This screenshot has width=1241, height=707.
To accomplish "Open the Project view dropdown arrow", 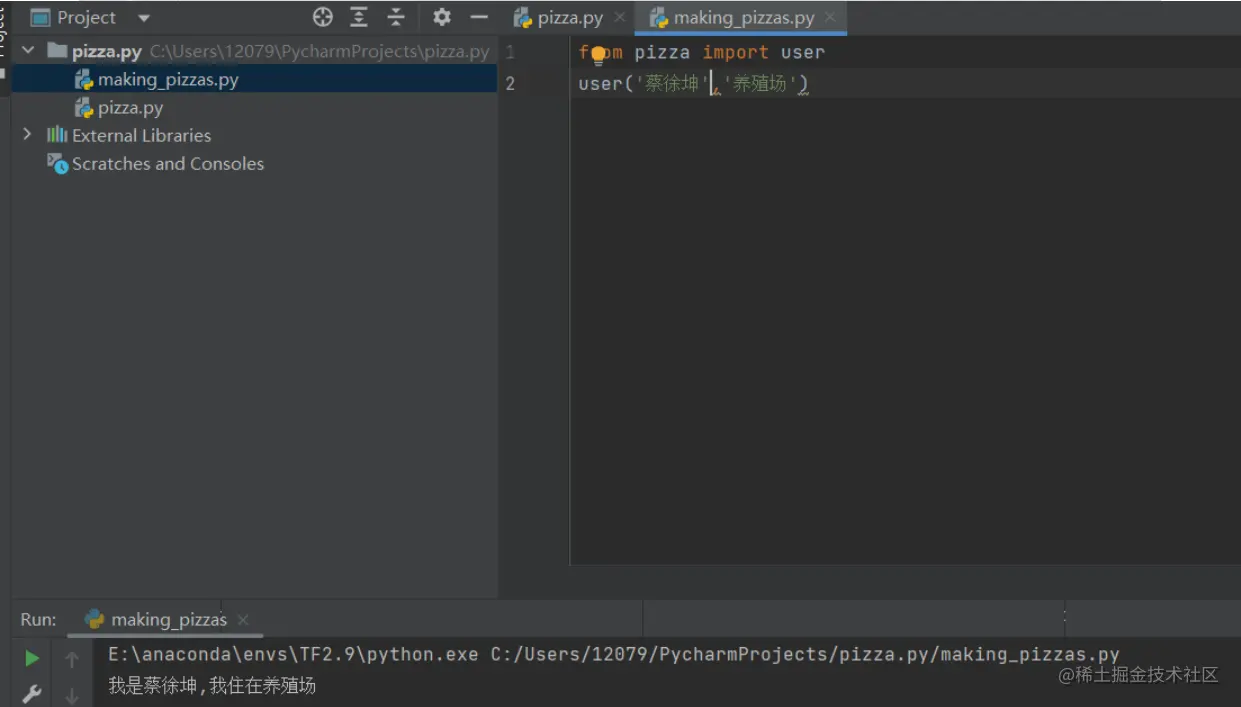I will [x=144, y=18].
